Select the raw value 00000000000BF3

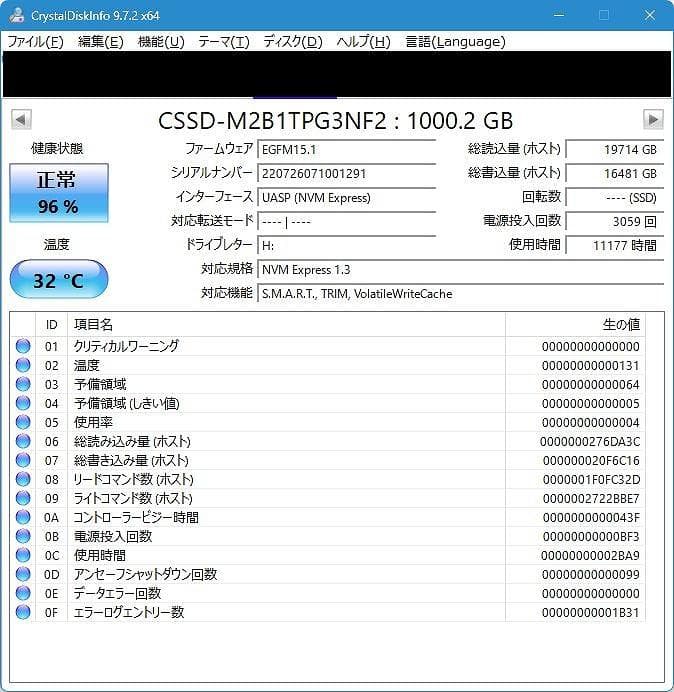(591, 536)
